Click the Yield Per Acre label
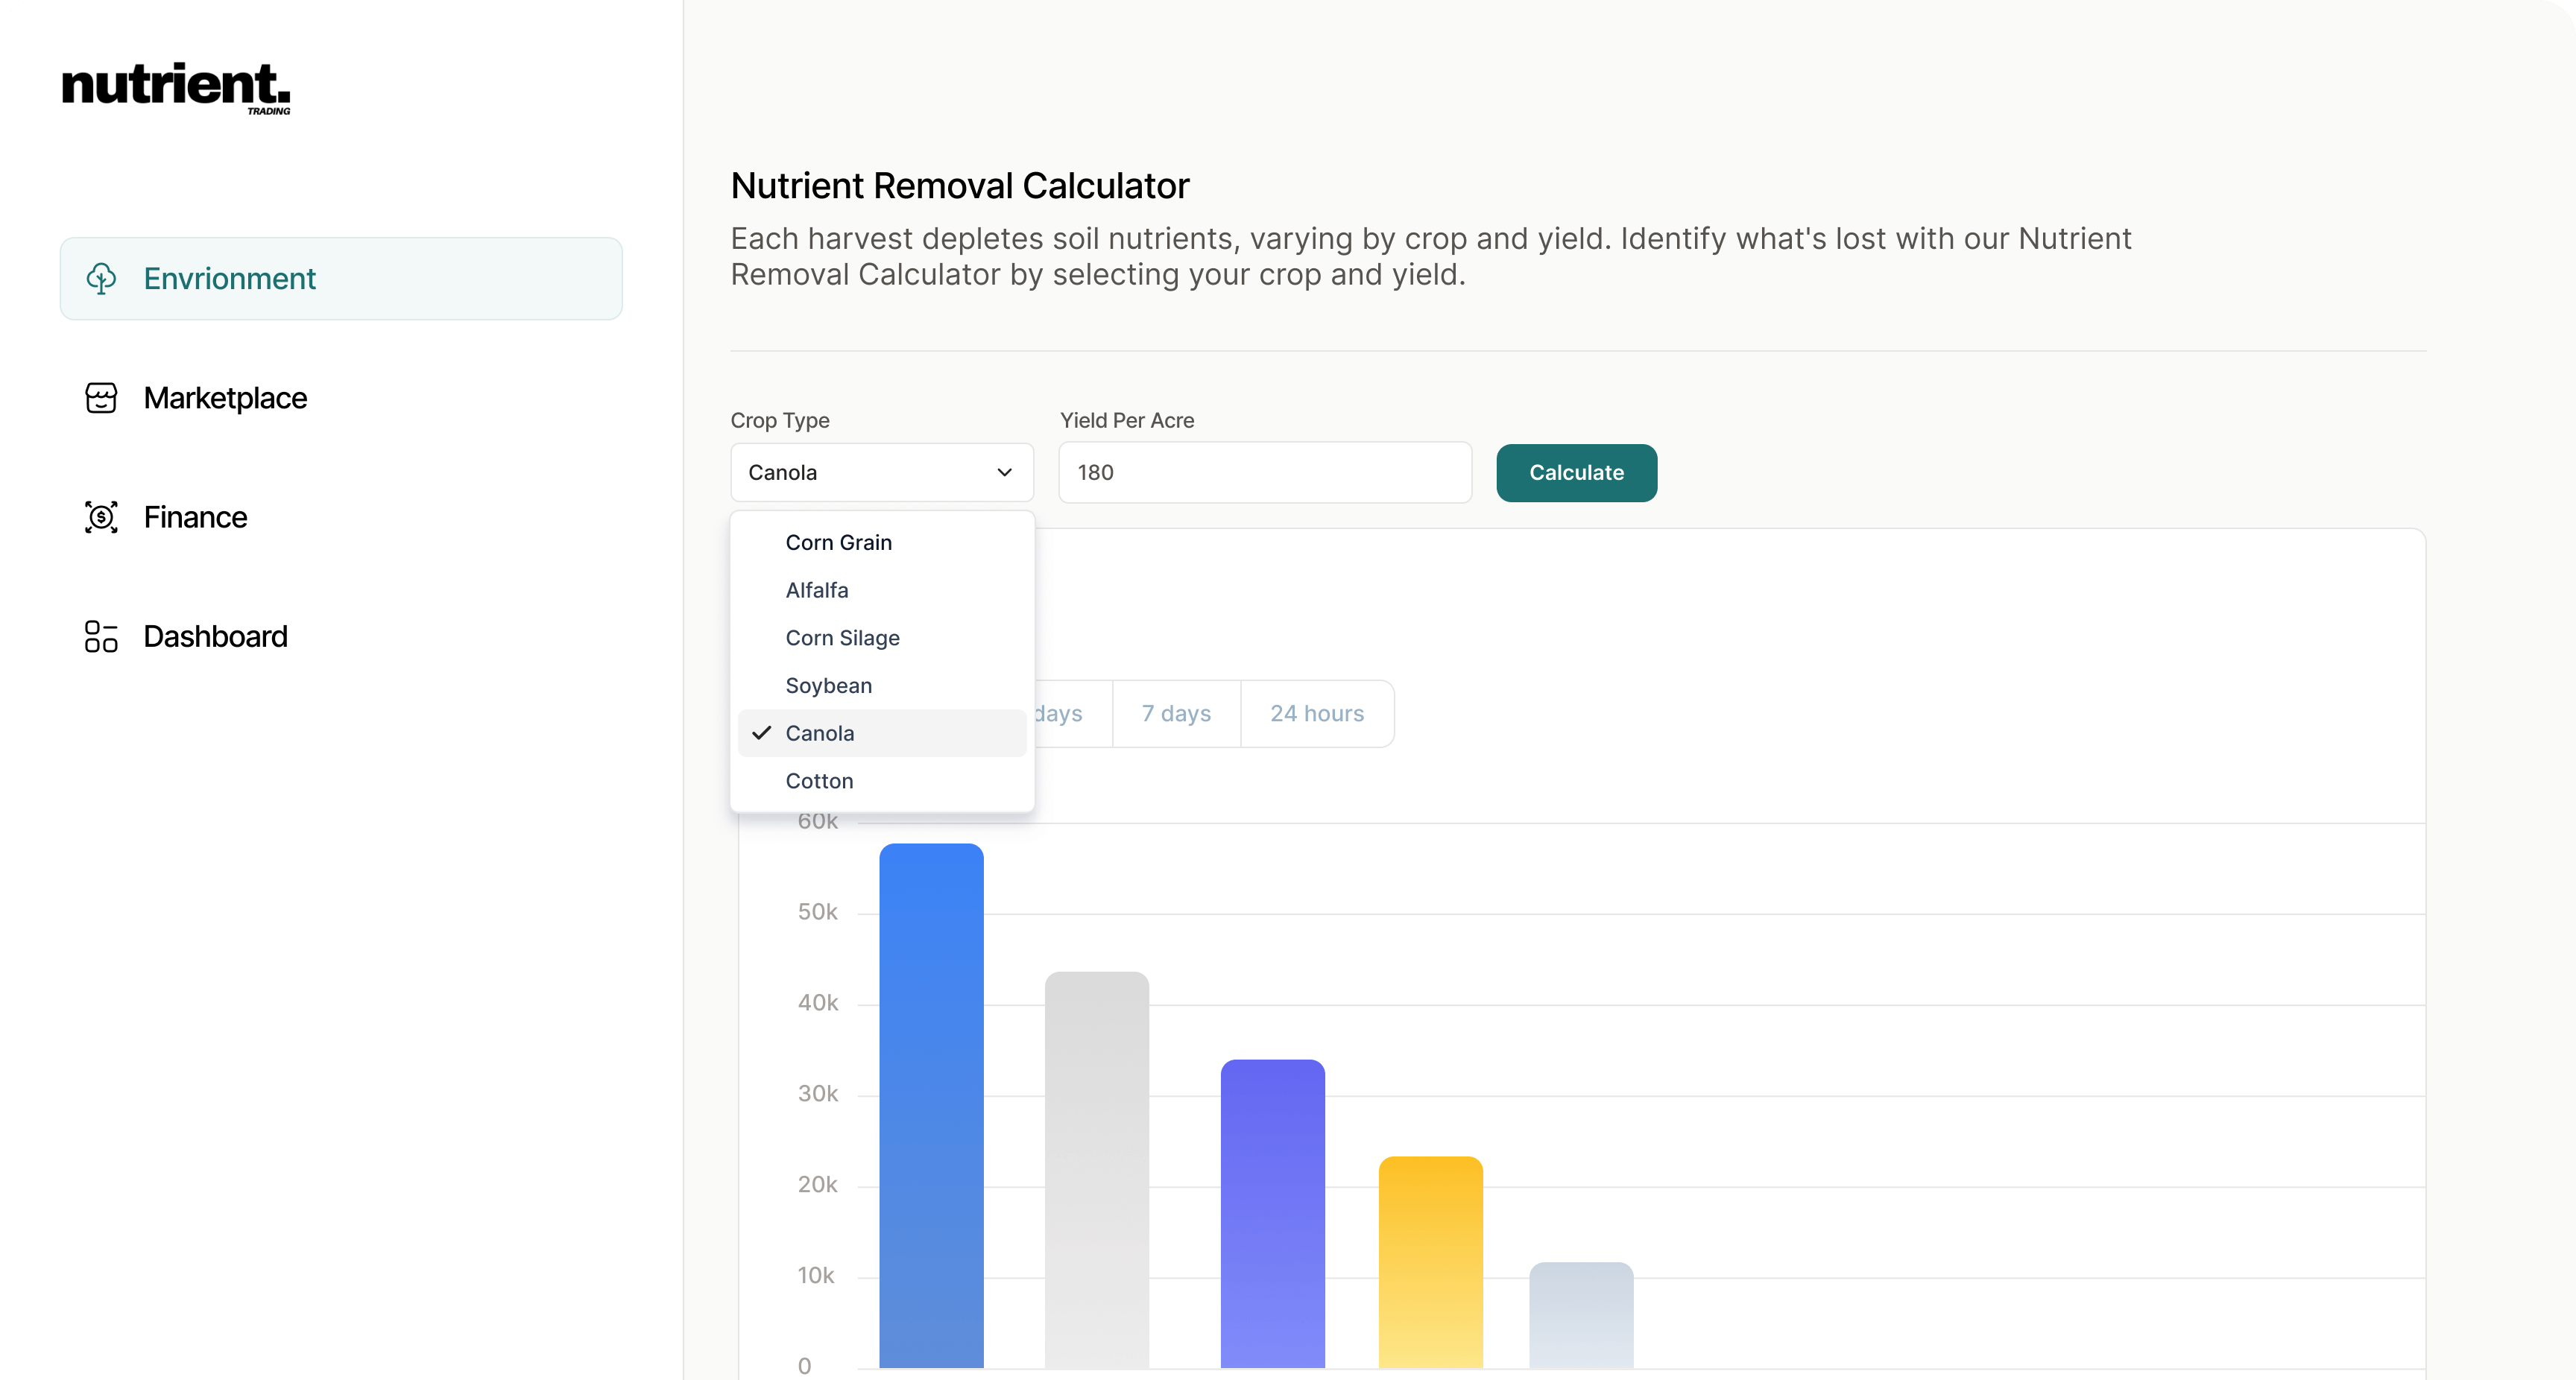This screenshot has height=1380, width=2576. coord(1127,421)
